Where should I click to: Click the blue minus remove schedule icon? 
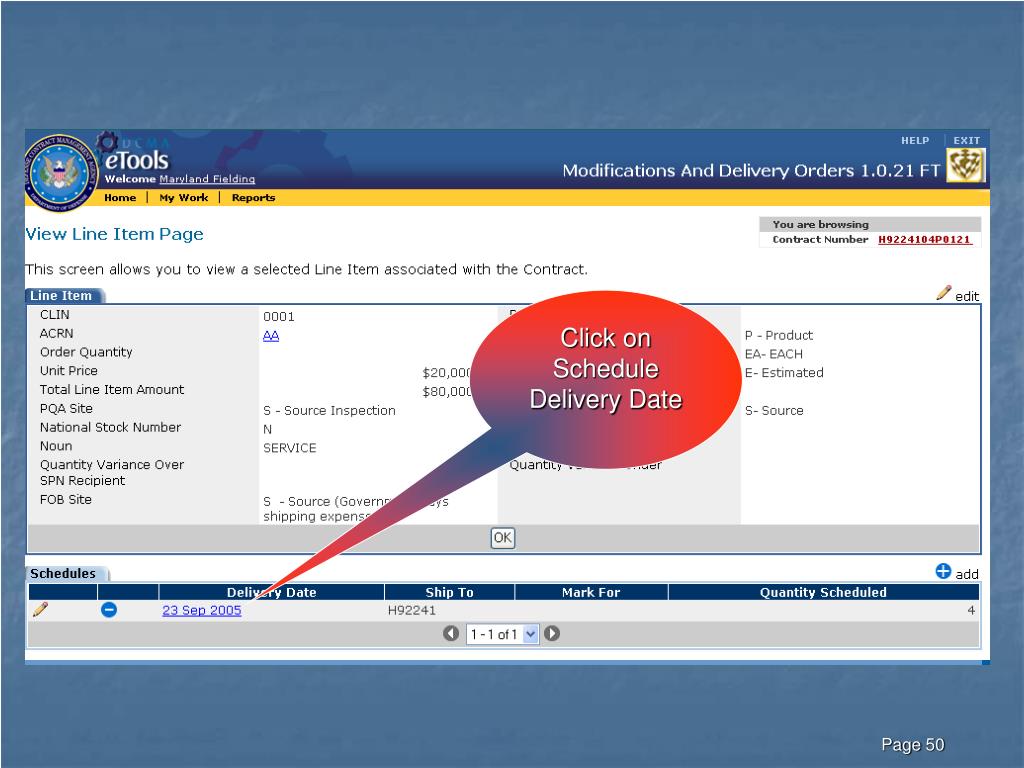pos(109,611)
